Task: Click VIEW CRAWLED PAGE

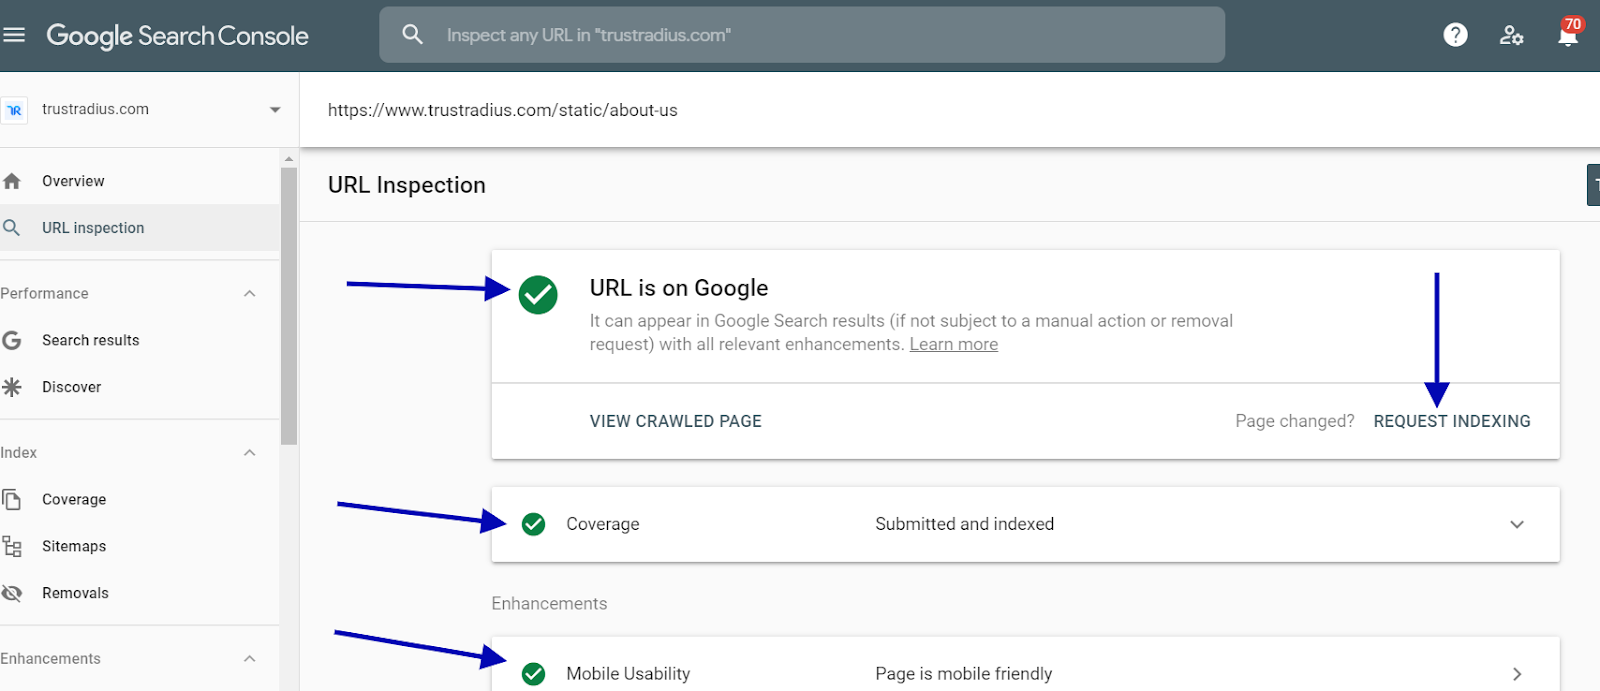Action: pyautogui.click(x=676, y=421)
